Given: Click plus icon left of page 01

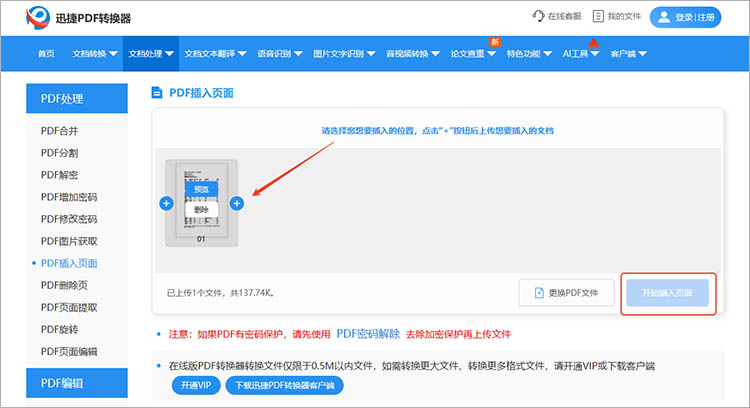Looking at the screenshot, I should coord(166,203).
